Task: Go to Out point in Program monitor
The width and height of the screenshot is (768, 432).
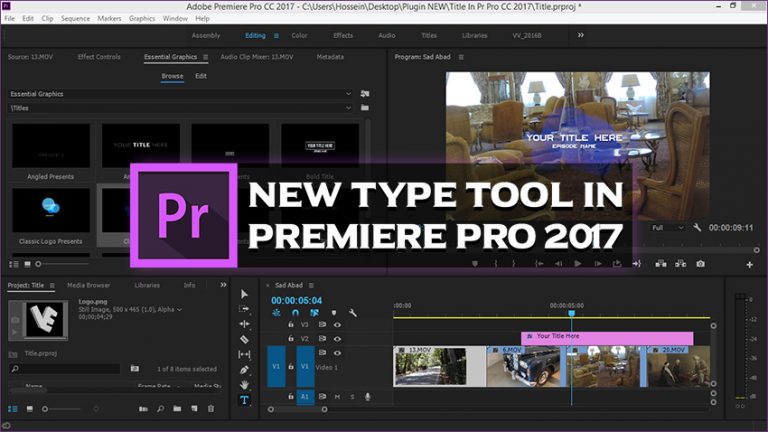Action: 636,264
